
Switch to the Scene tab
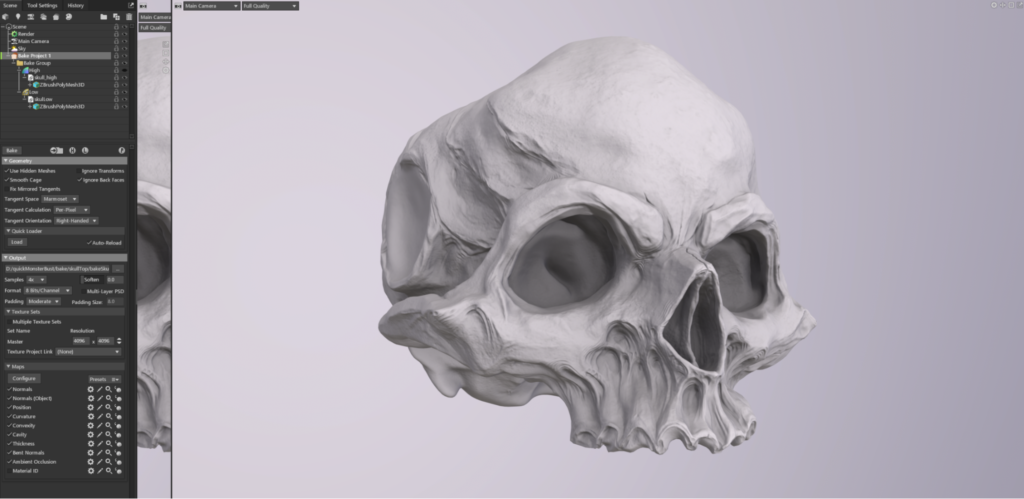point(10,5)
